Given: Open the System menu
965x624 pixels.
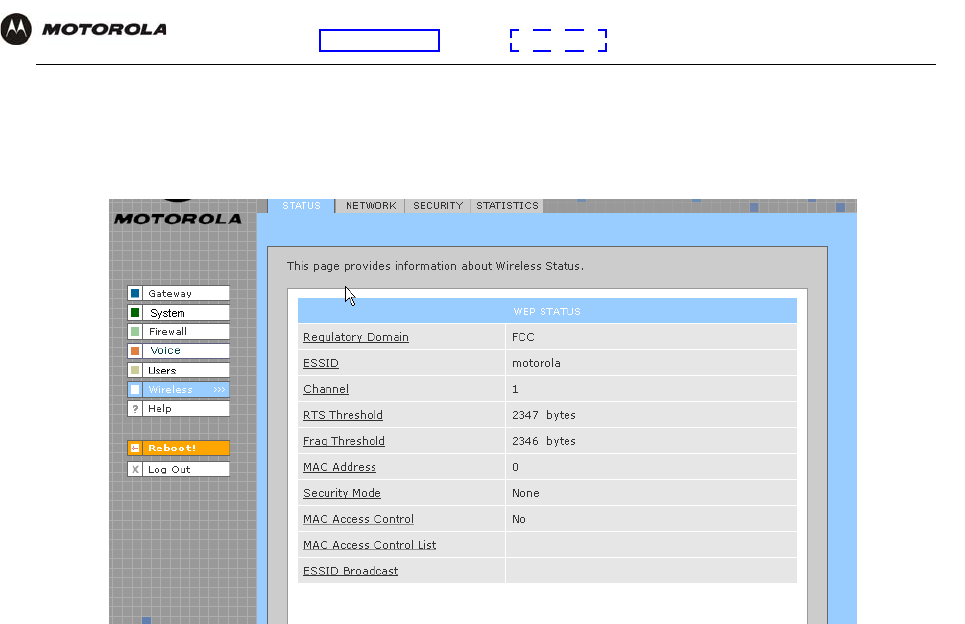Looking at the screenshot, I should pos(178,313).
